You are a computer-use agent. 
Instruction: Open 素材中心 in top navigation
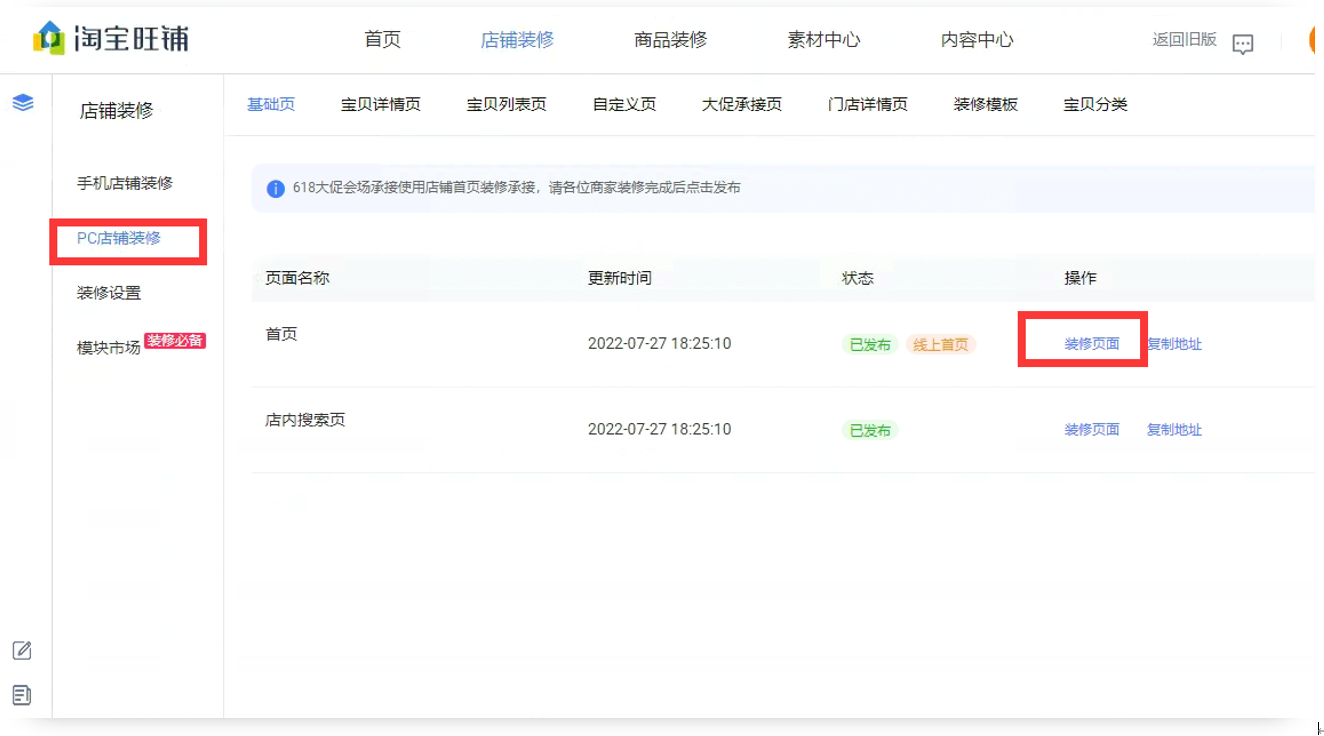pos(823,40)
